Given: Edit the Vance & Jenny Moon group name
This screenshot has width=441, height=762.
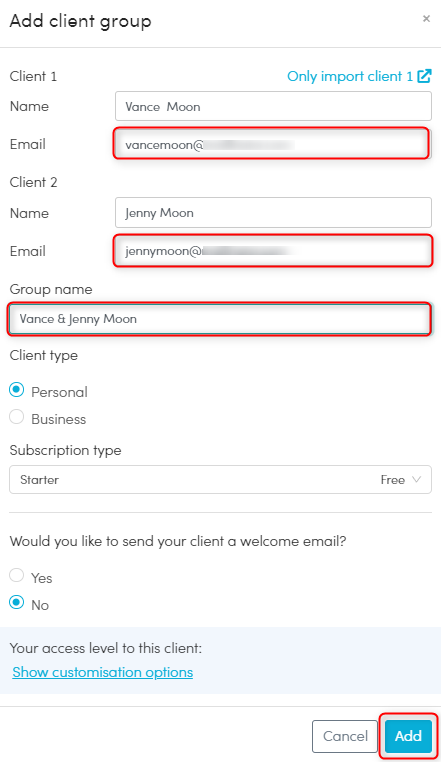Looking at the screenshot, I should [220, 319].
